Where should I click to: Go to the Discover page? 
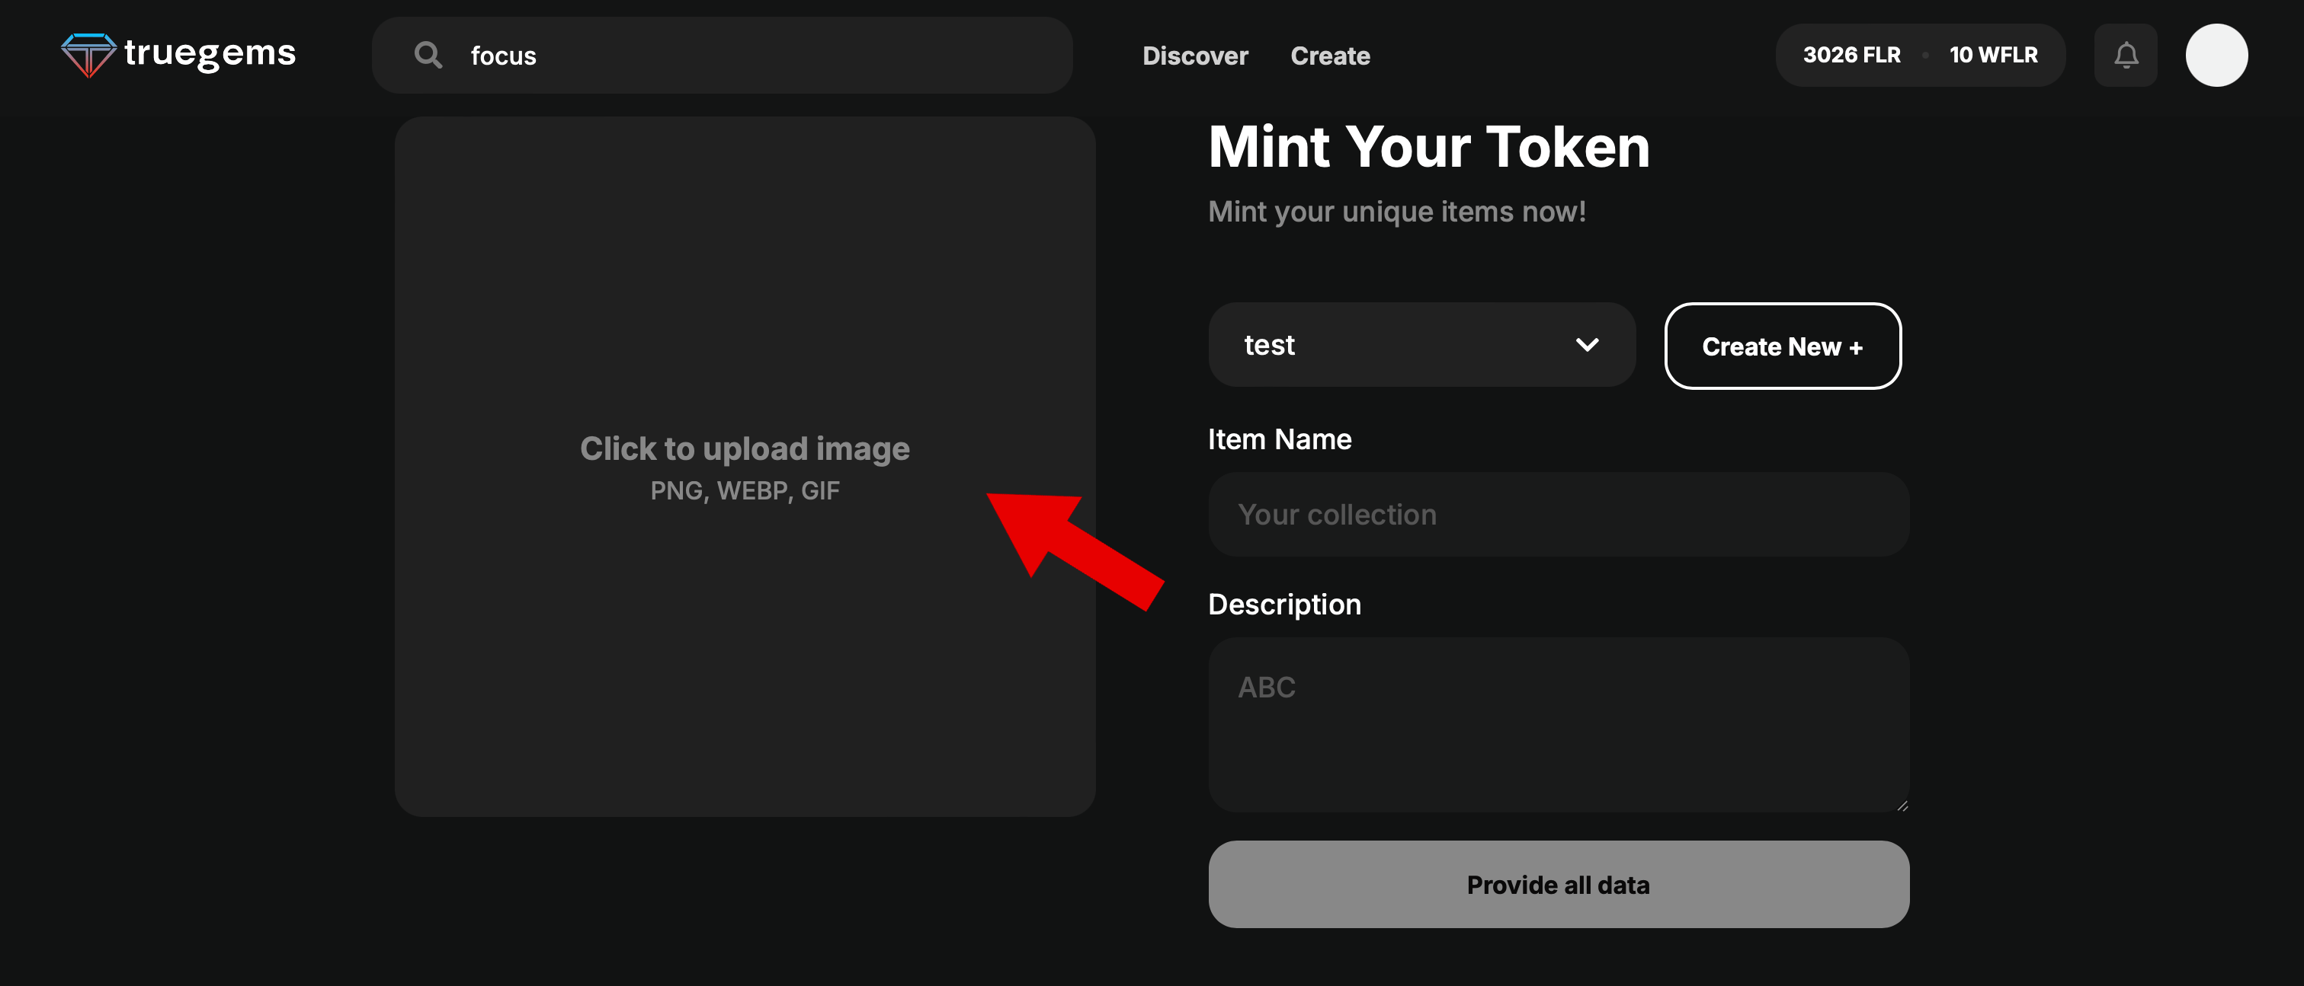(x=1195, y=56)
